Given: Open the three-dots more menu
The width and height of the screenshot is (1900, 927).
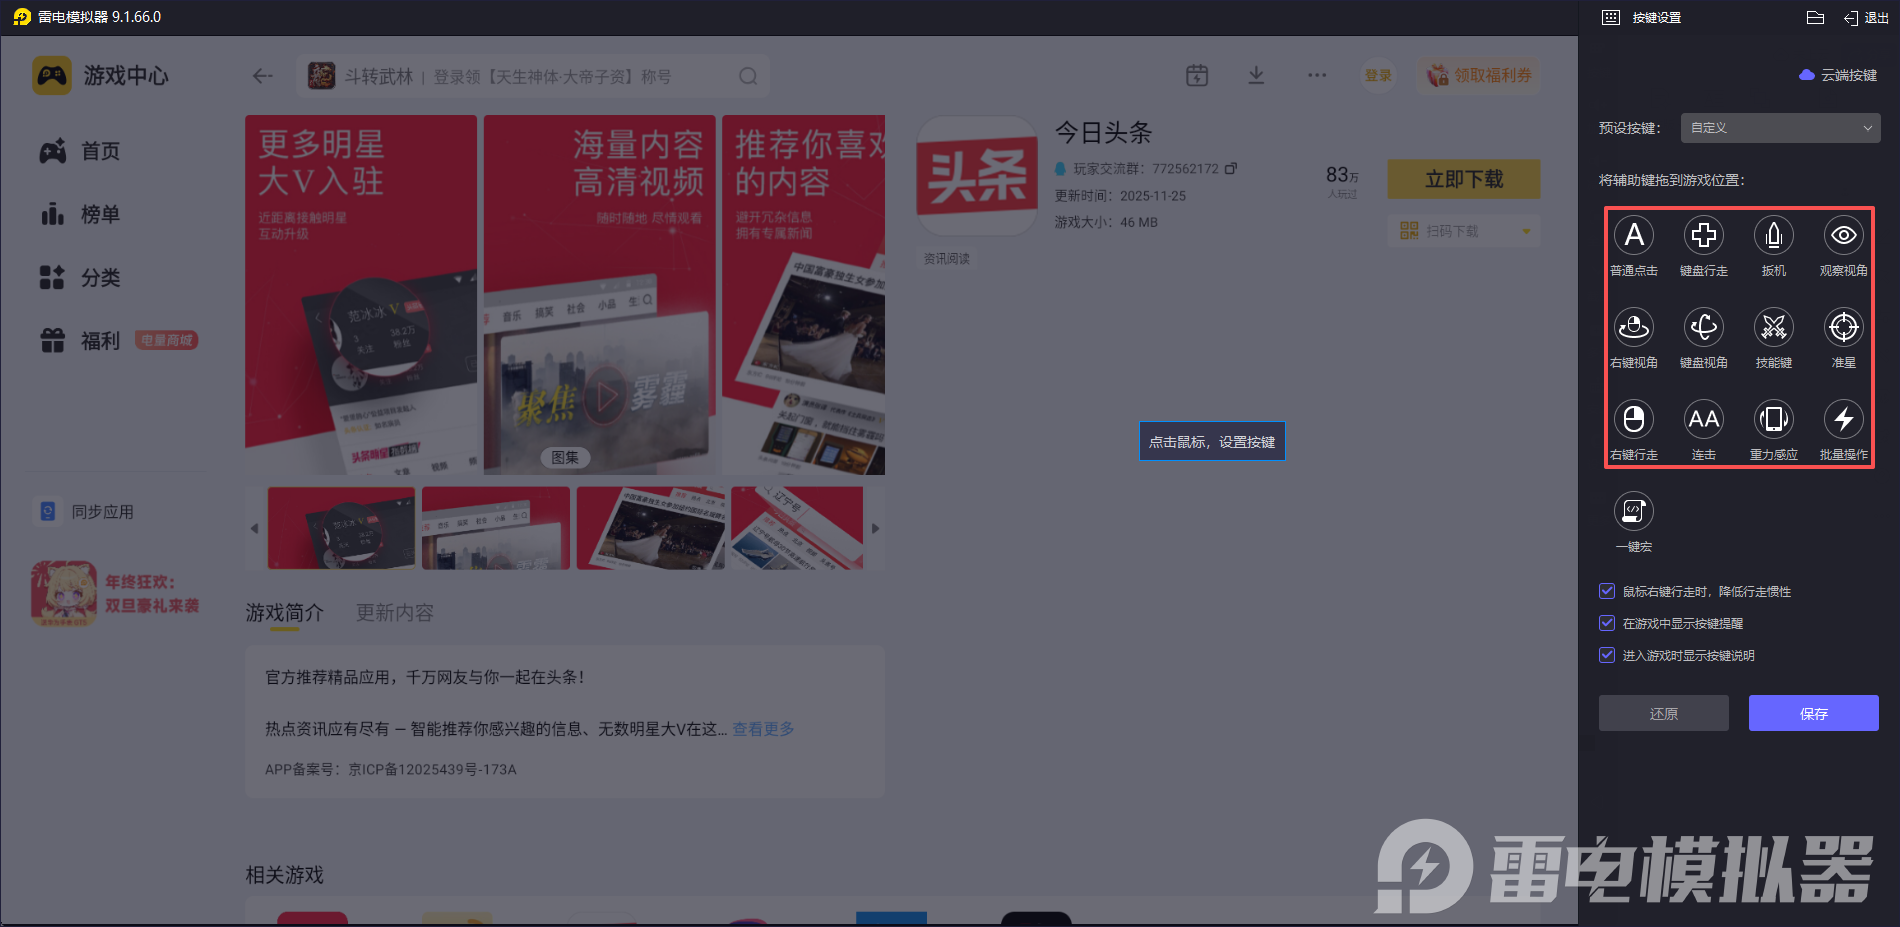Looking at the screenshot, I should (1317, 75).
